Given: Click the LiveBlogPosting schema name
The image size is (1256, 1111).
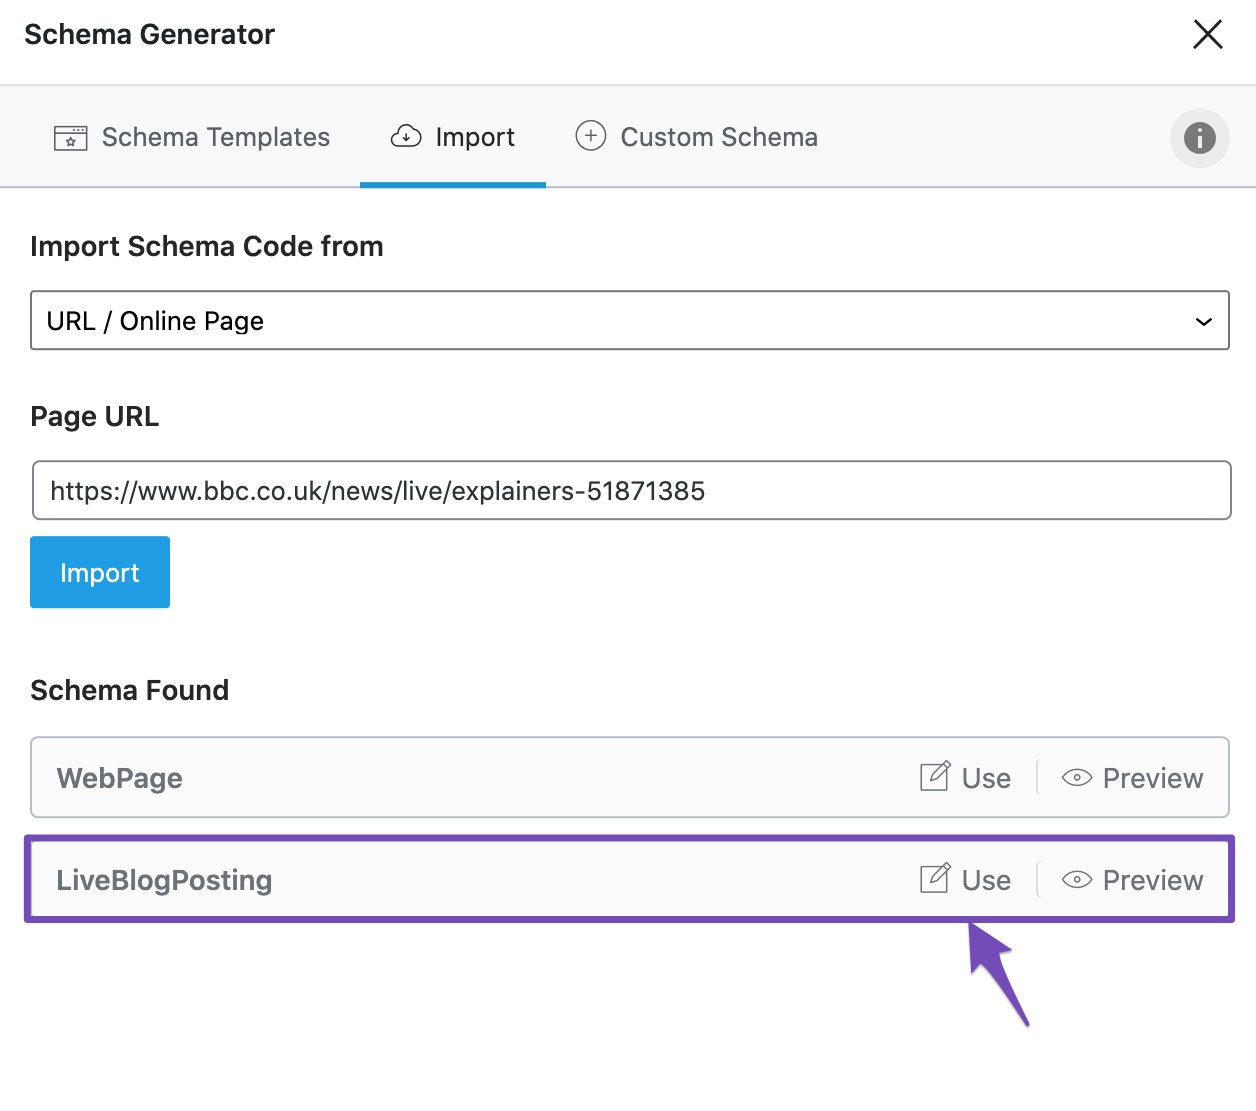Looking at the screenshot, I should (164, 880).
